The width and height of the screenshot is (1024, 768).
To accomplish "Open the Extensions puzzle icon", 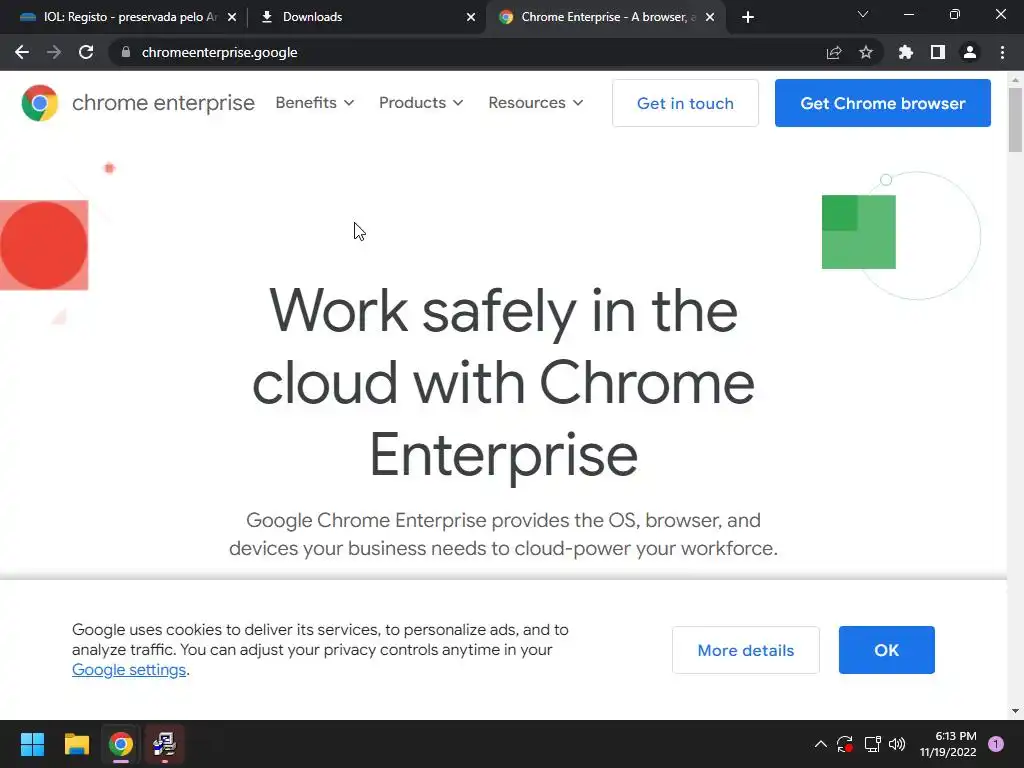I will 905,52.
